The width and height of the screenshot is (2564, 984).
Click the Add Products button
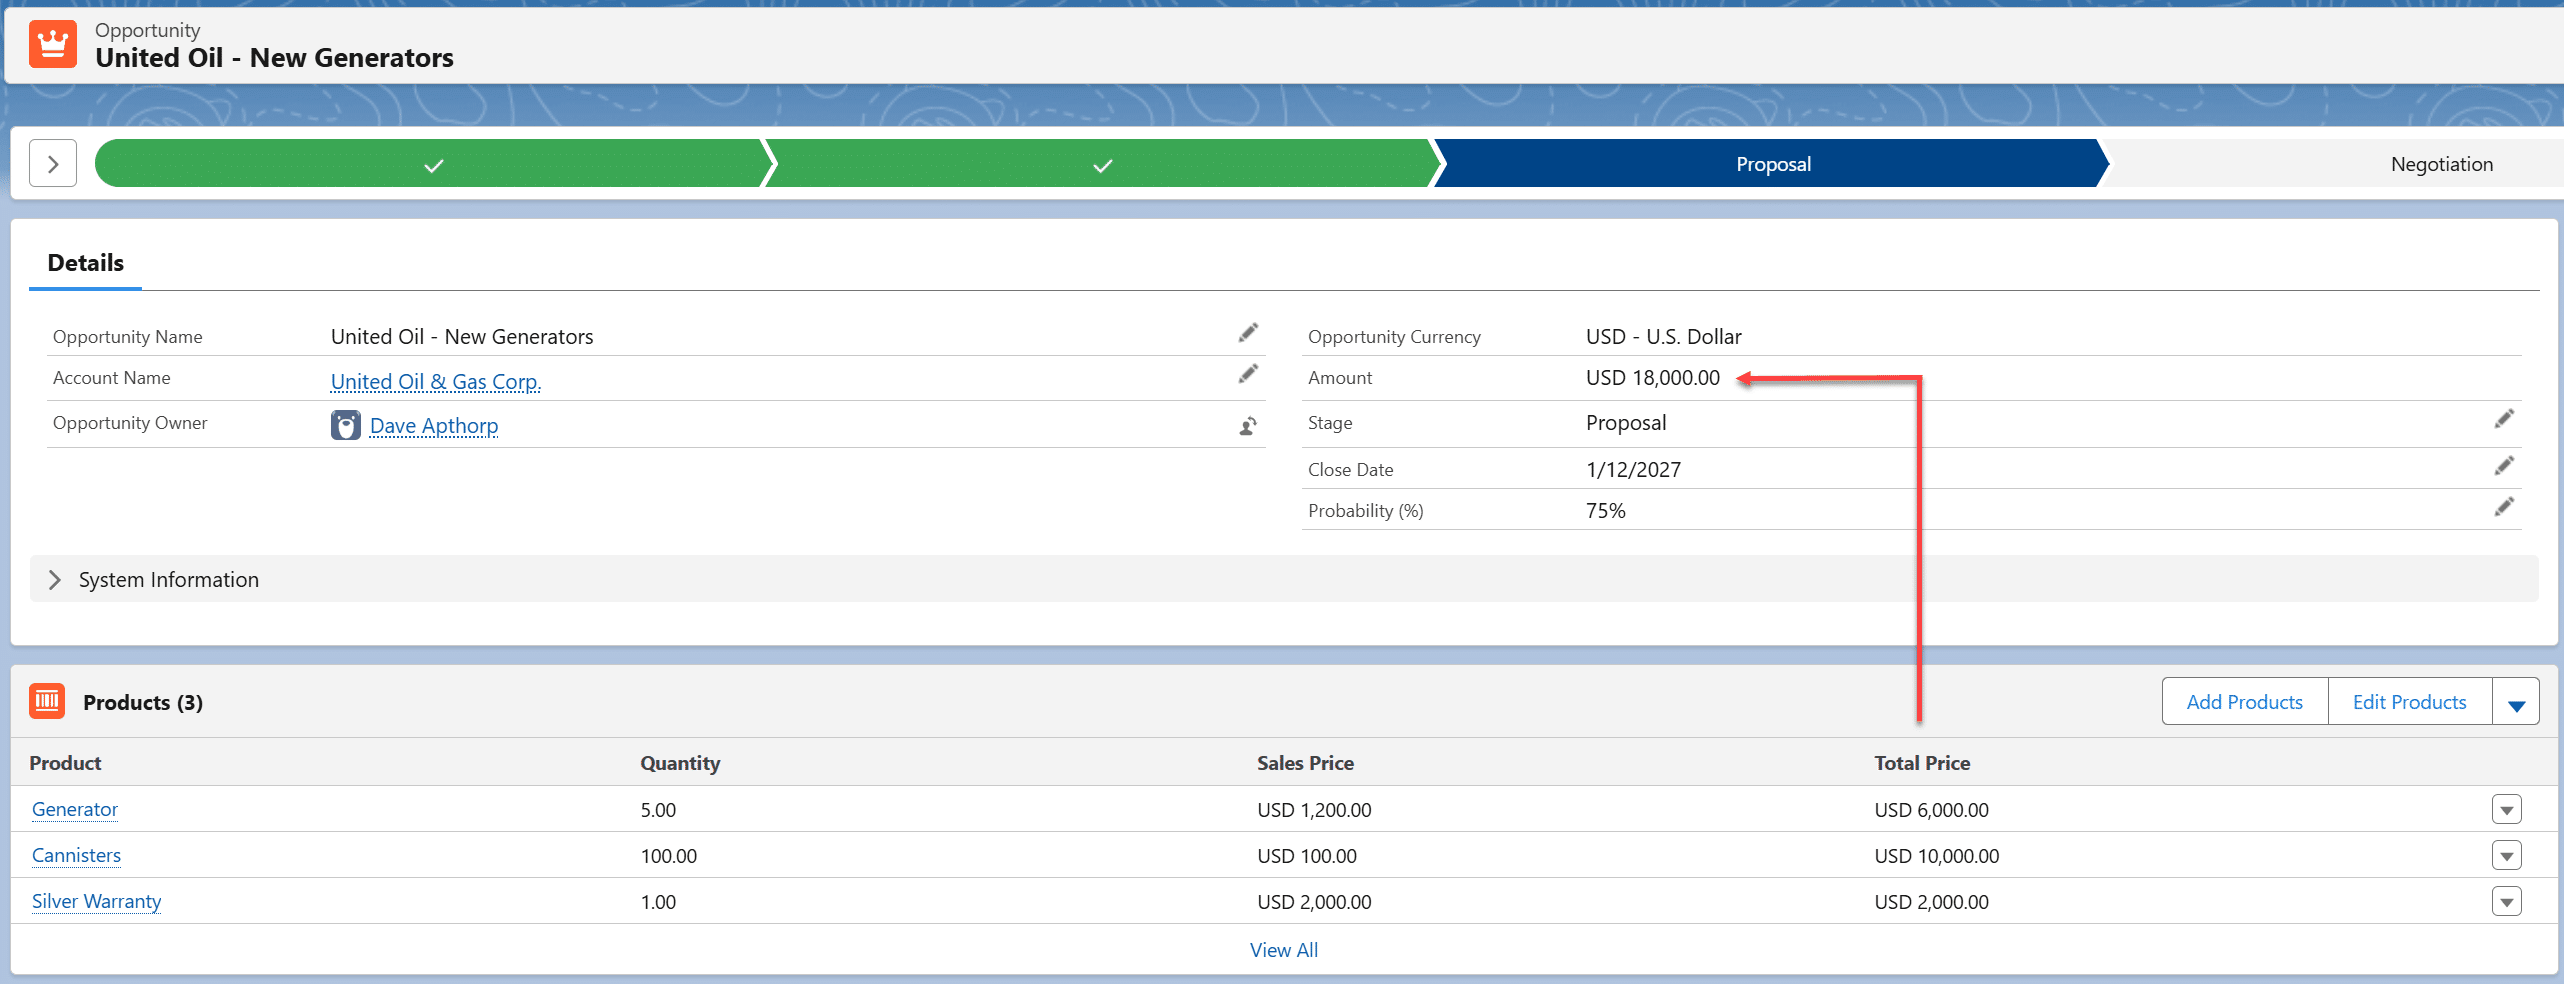point(2244,702)
